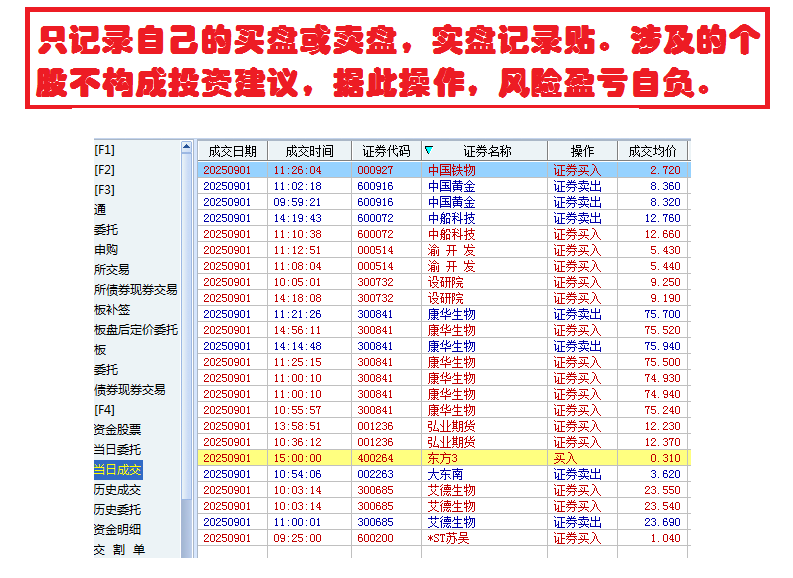Image resolution: width=793 pixels, height=578 pixels.
Task: Click the time cell 11:02:18
Action: [x=297, y=186]
